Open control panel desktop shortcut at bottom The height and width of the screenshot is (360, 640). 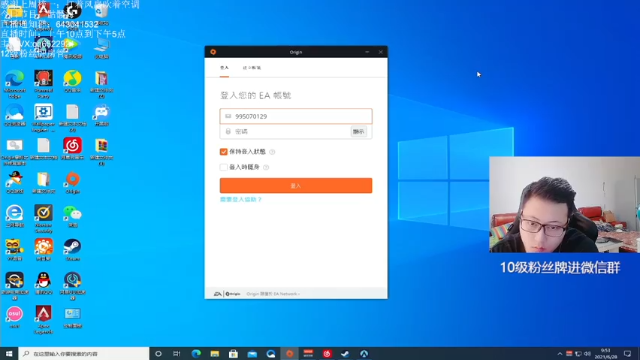click(x=73, y=317)
